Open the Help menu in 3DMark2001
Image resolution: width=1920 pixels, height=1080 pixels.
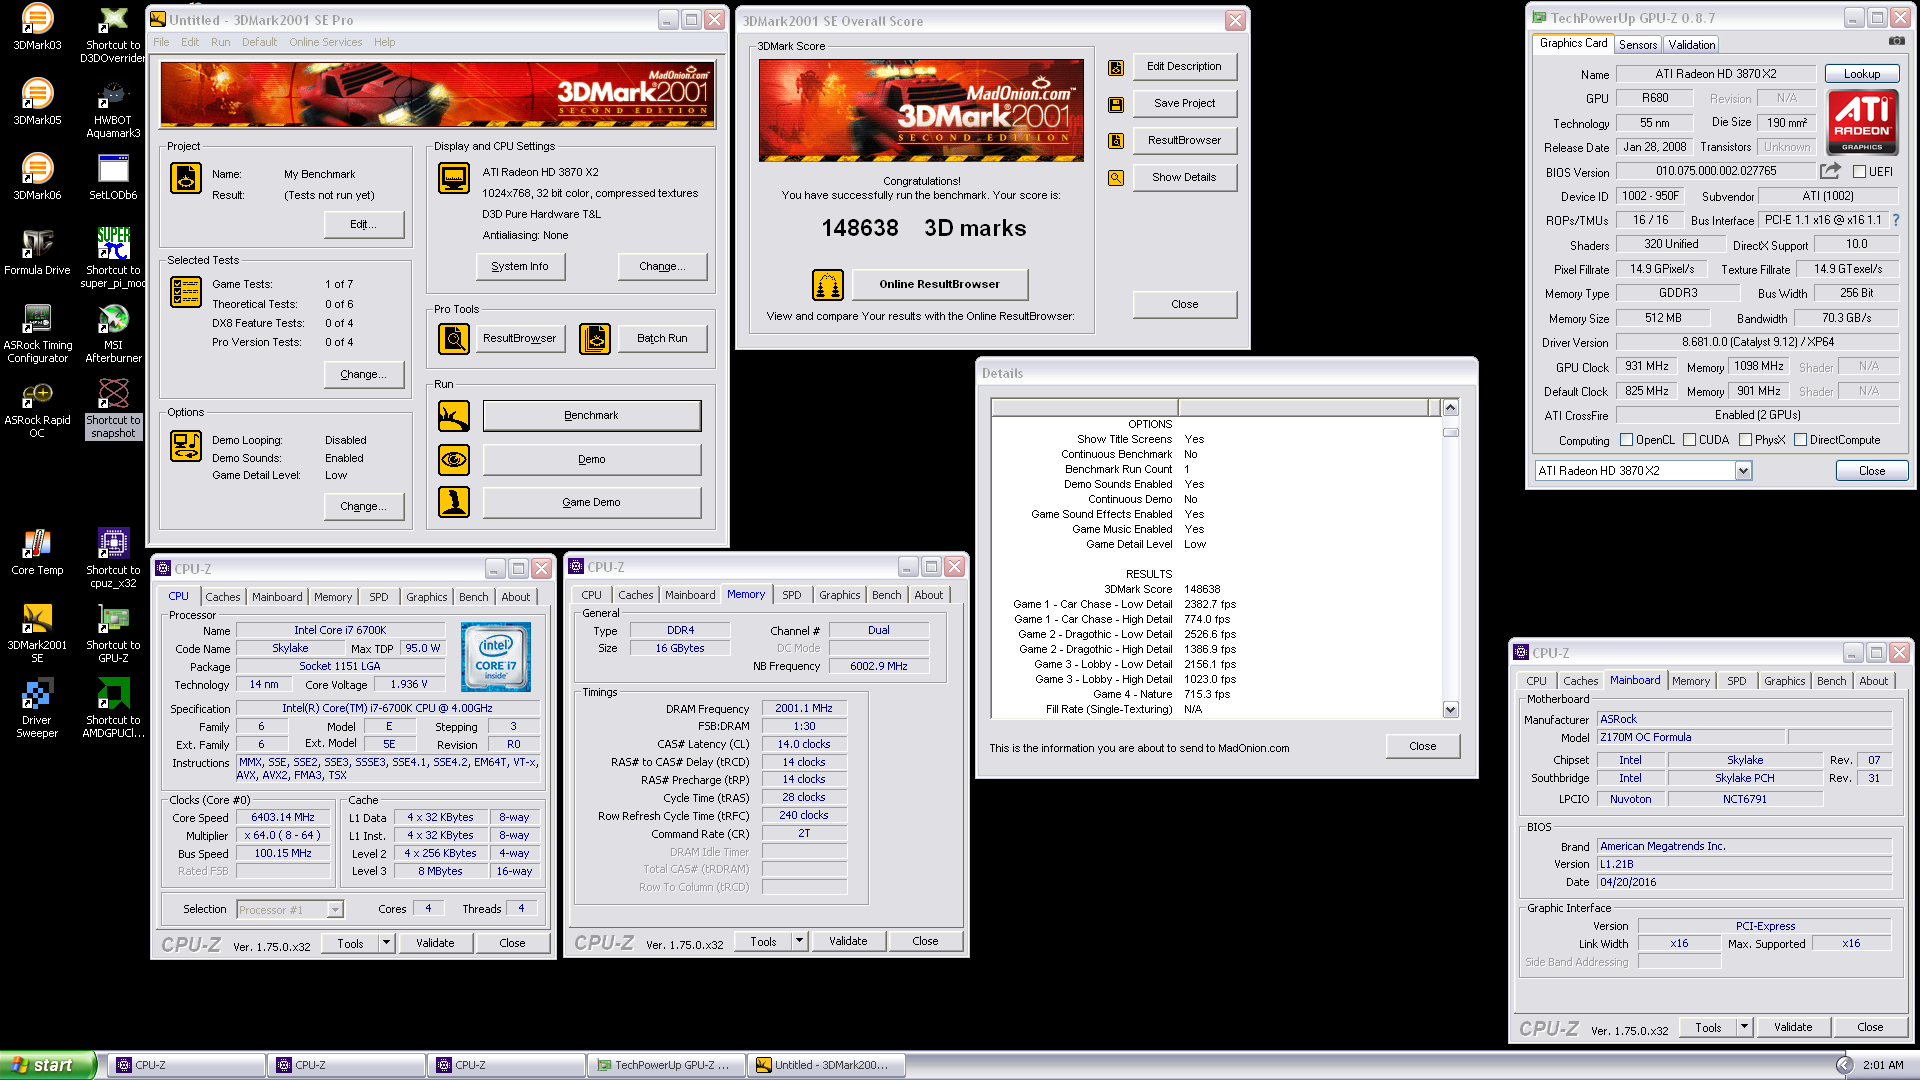384,42
